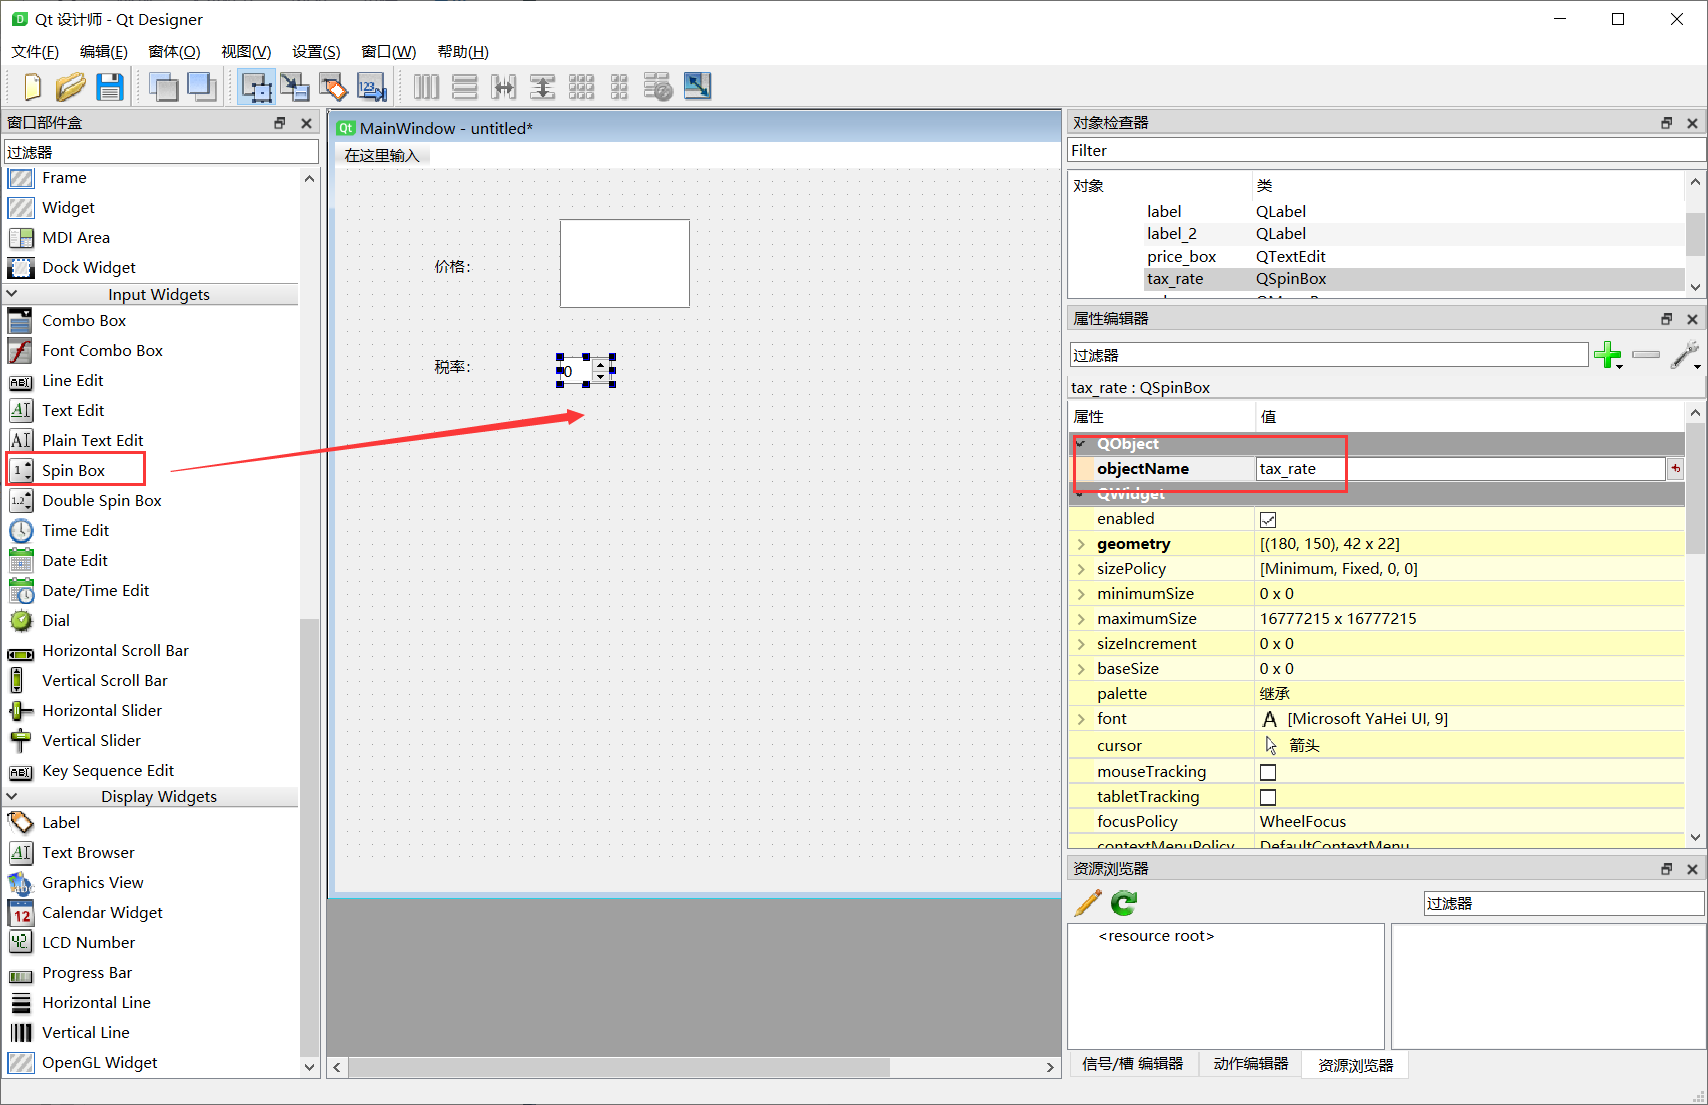Viewport: 1708px width, 1105px height.
Task: Toggle the enabled checkbox in property editor
Action: click(x=1268, y=519)
